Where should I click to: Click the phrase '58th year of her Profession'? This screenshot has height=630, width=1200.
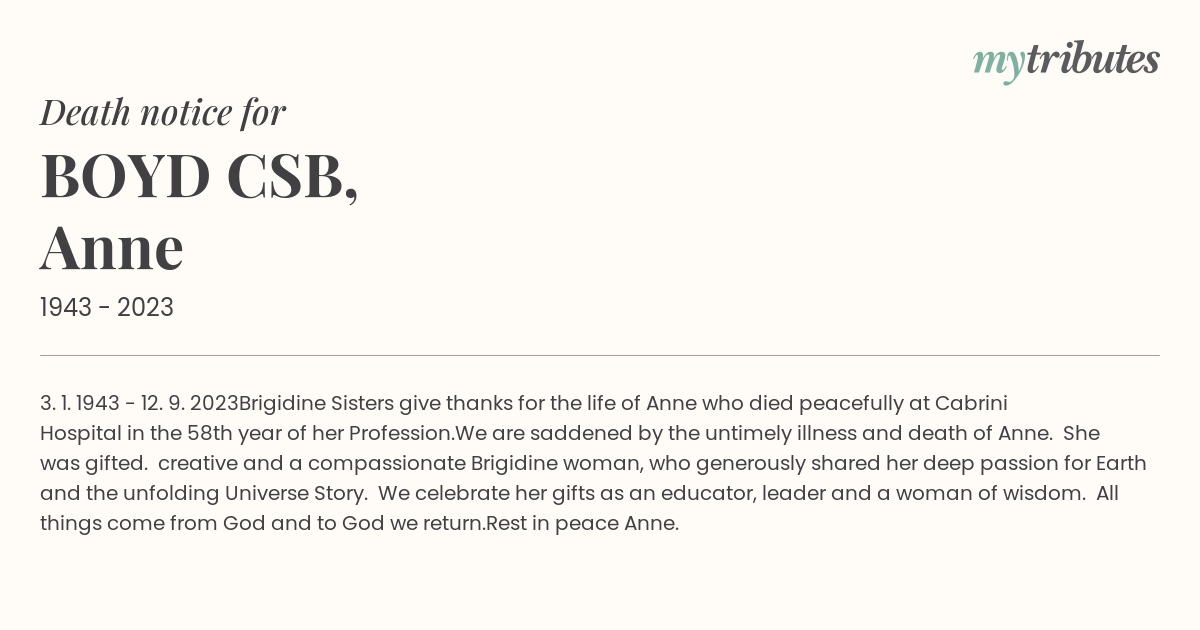320,433
